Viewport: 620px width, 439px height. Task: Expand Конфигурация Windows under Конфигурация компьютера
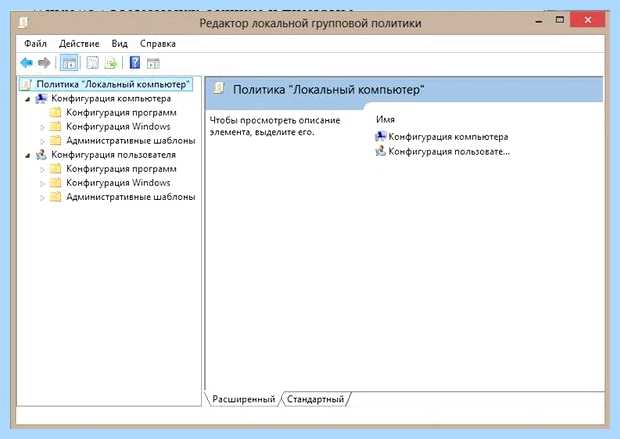click(42, 127)
